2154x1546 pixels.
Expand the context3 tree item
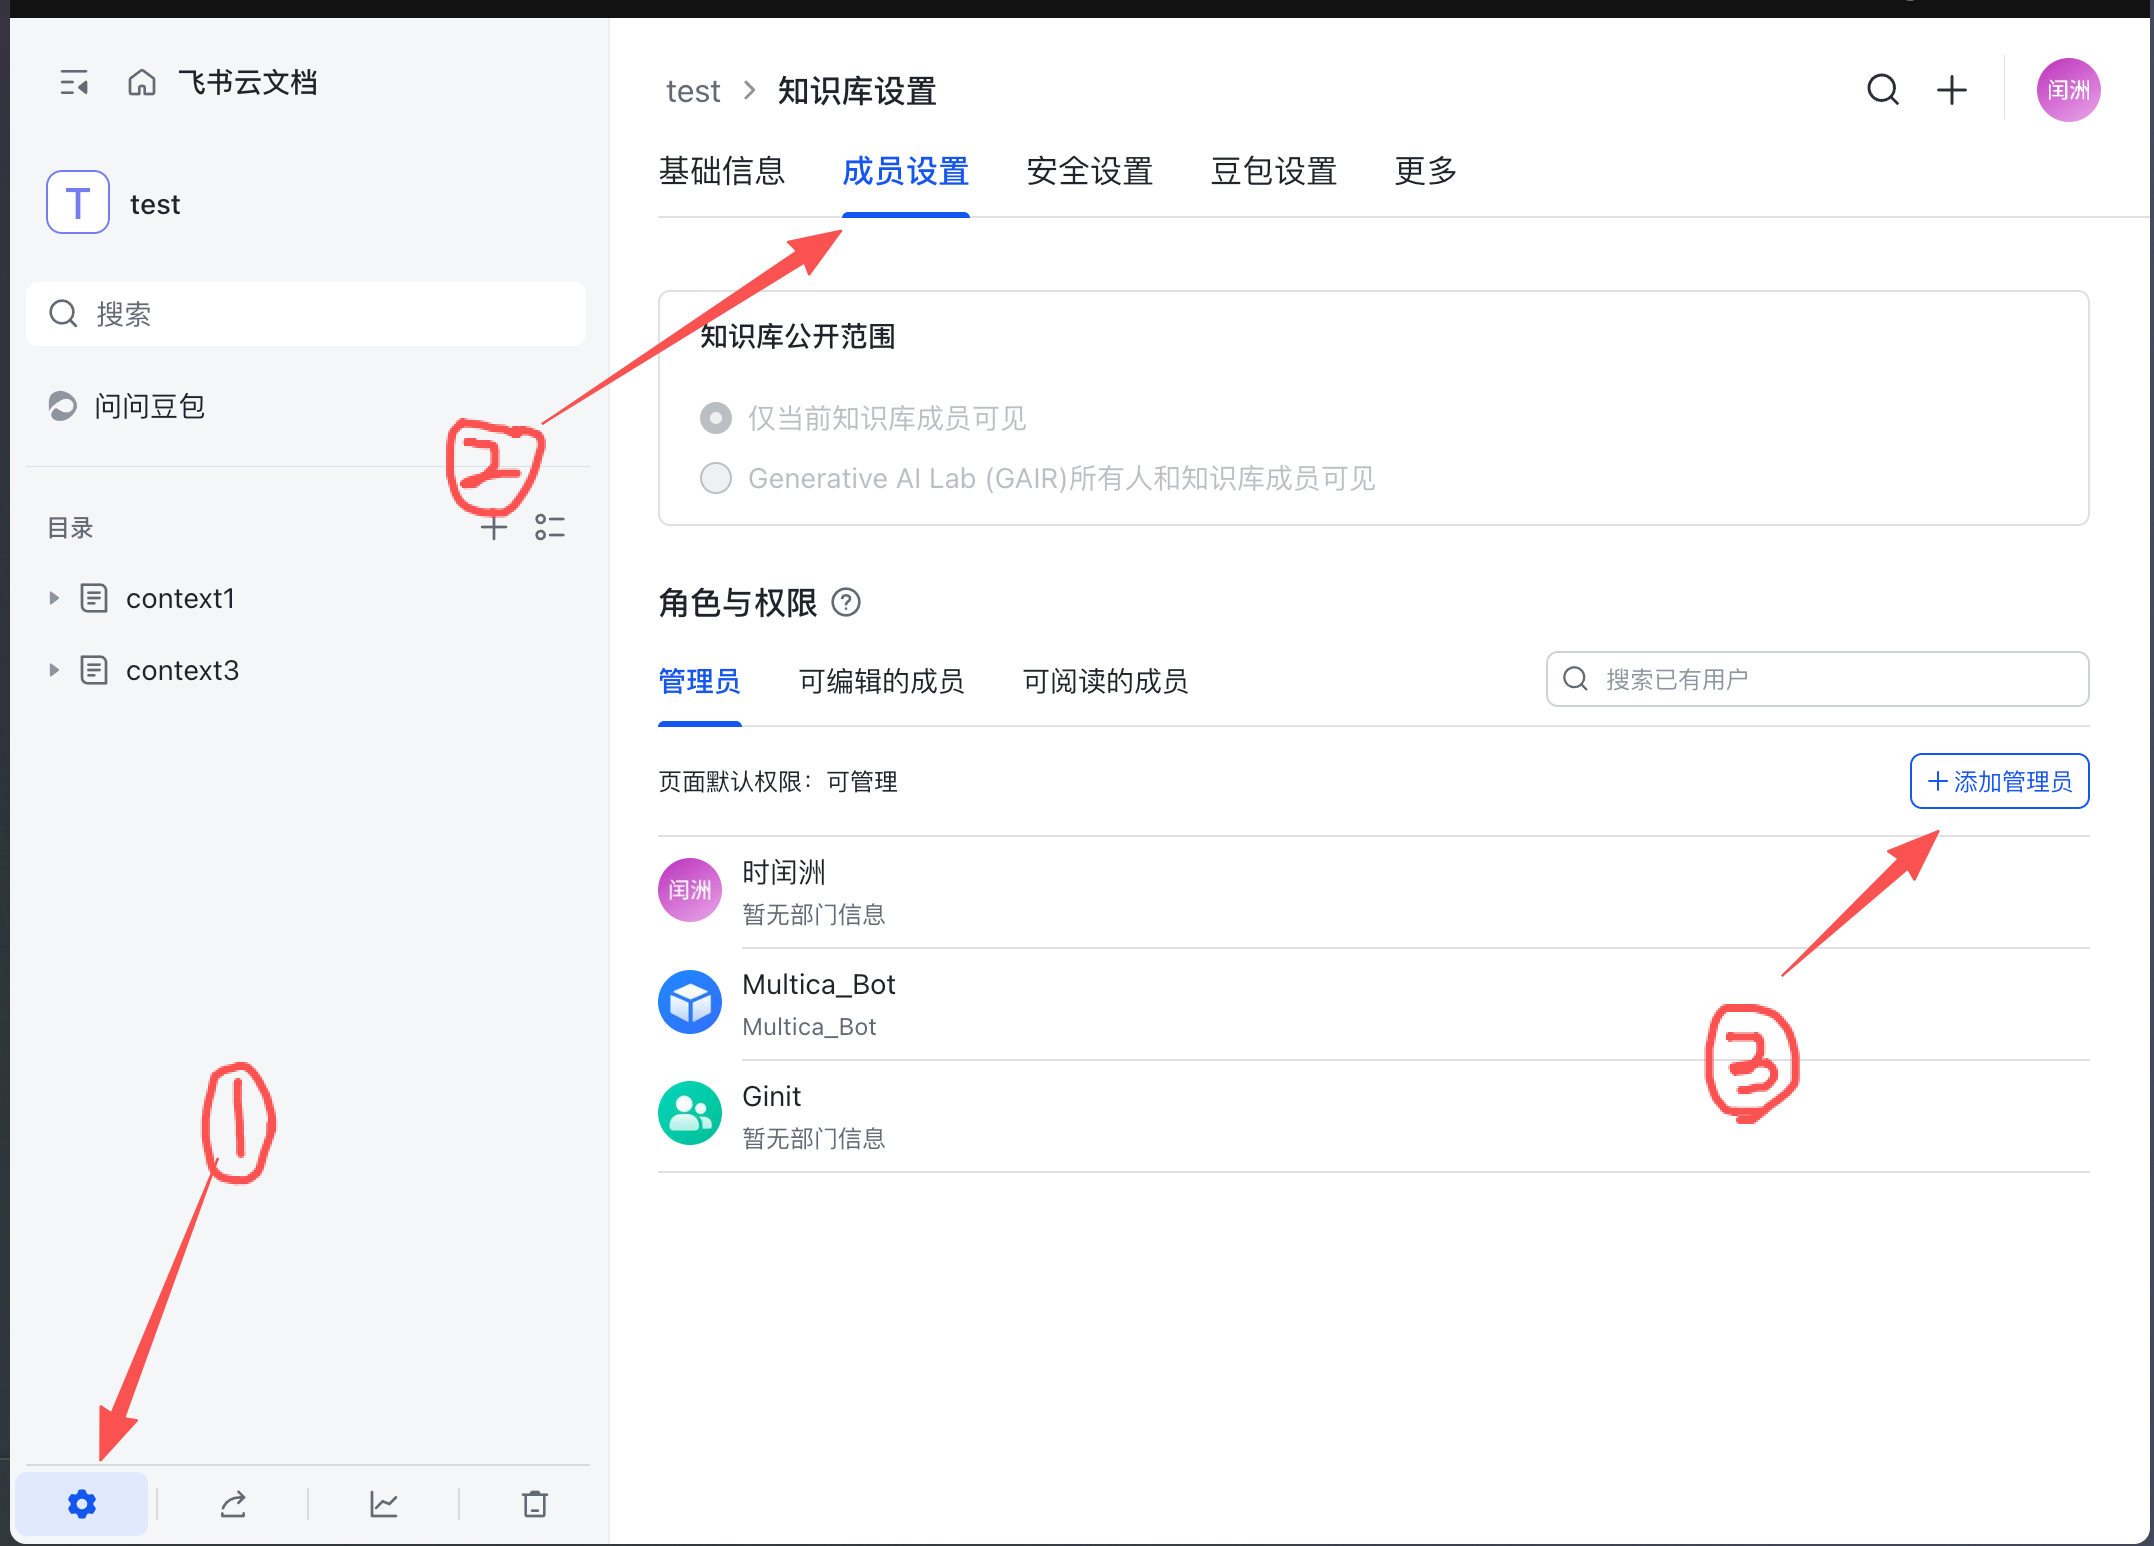click(x=54, y=670)
